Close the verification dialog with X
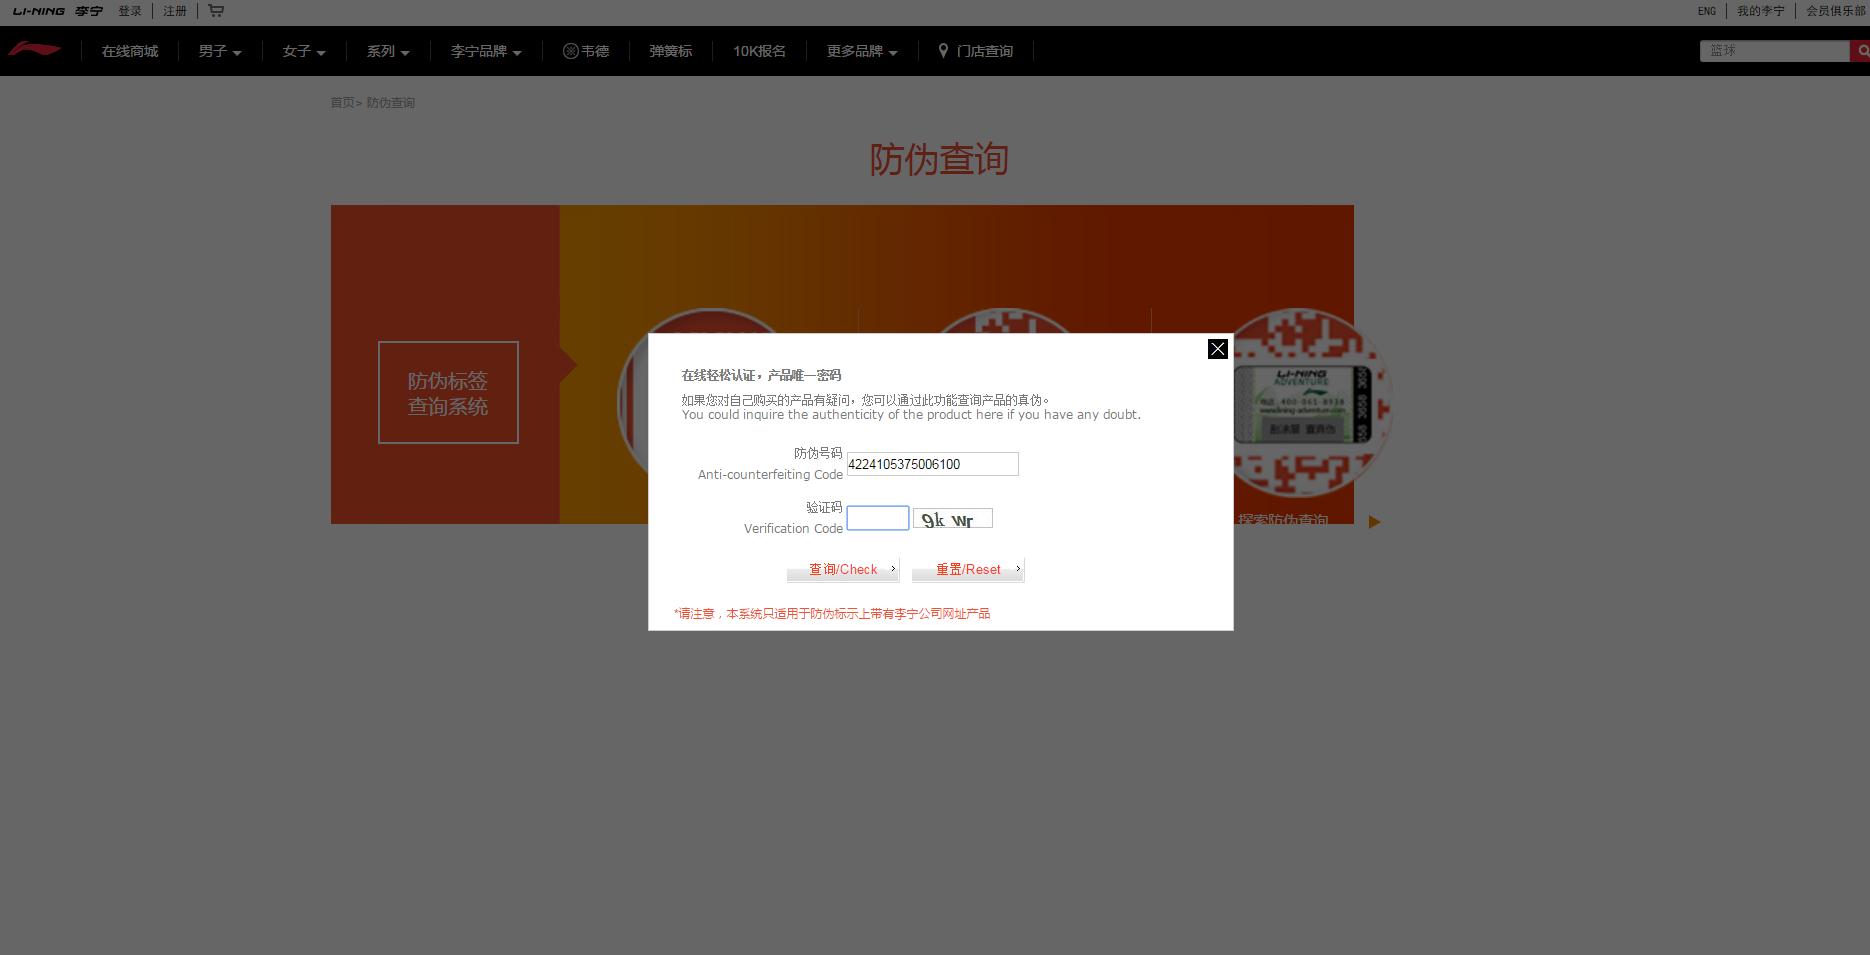 (1217, 349)
